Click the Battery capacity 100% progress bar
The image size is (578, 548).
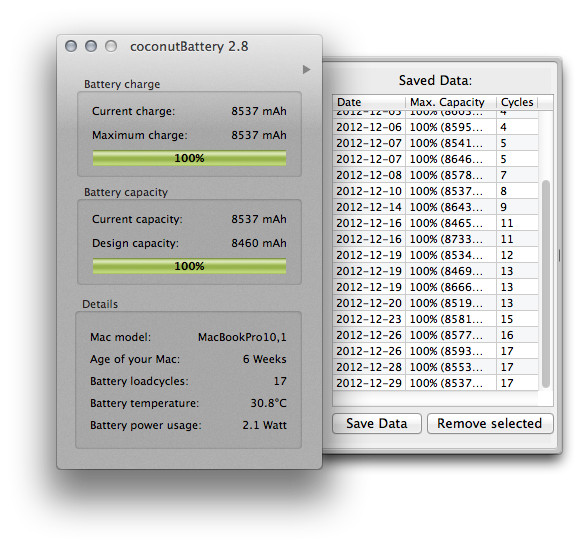click(x=189, y=266)
